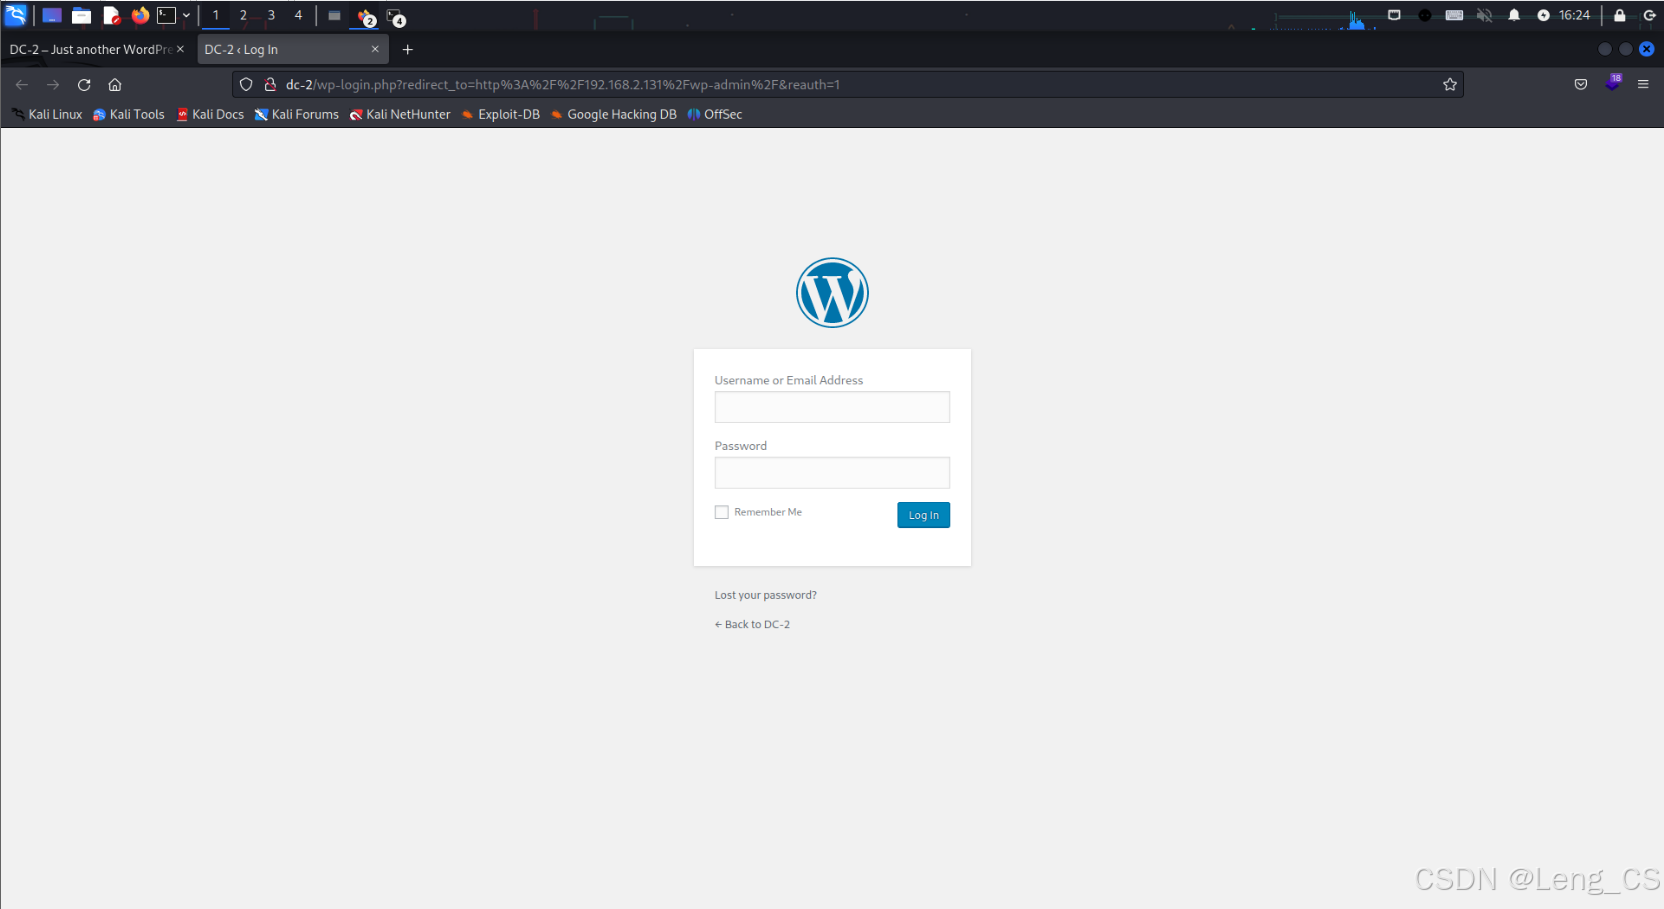Open the Google Hacking DB bookmark
Image resolution: width=1664 pixels, height=909 pixels.
(613, 114)
